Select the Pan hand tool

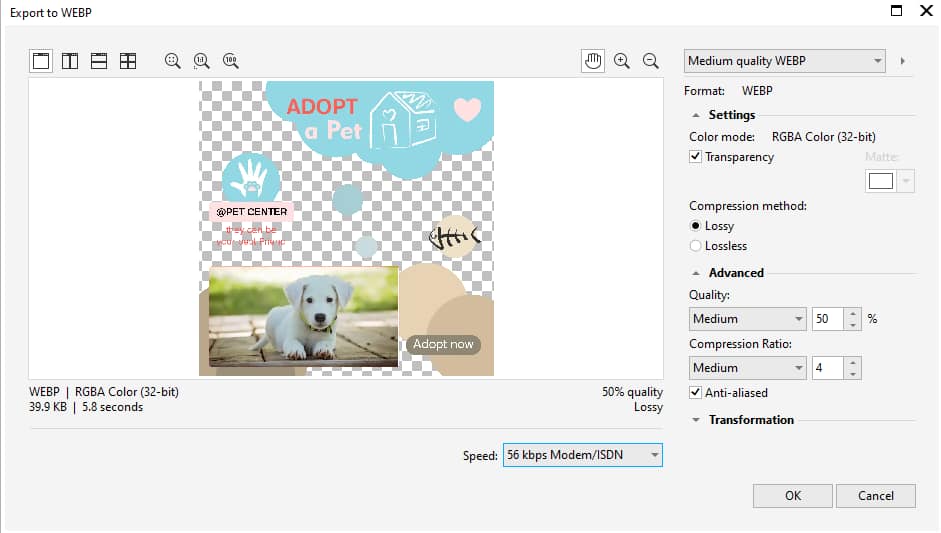click(593, 61)
